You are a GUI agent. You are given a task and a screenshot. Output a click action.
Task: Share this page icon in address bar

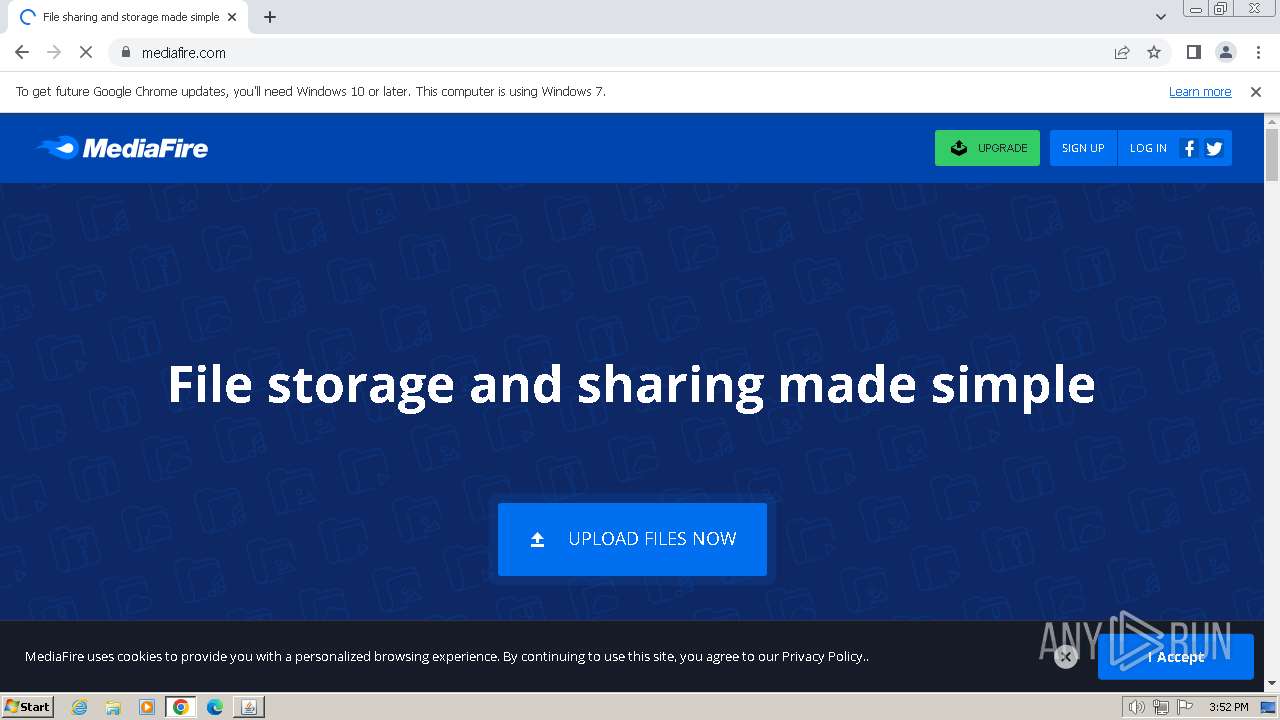point(1122,52)
